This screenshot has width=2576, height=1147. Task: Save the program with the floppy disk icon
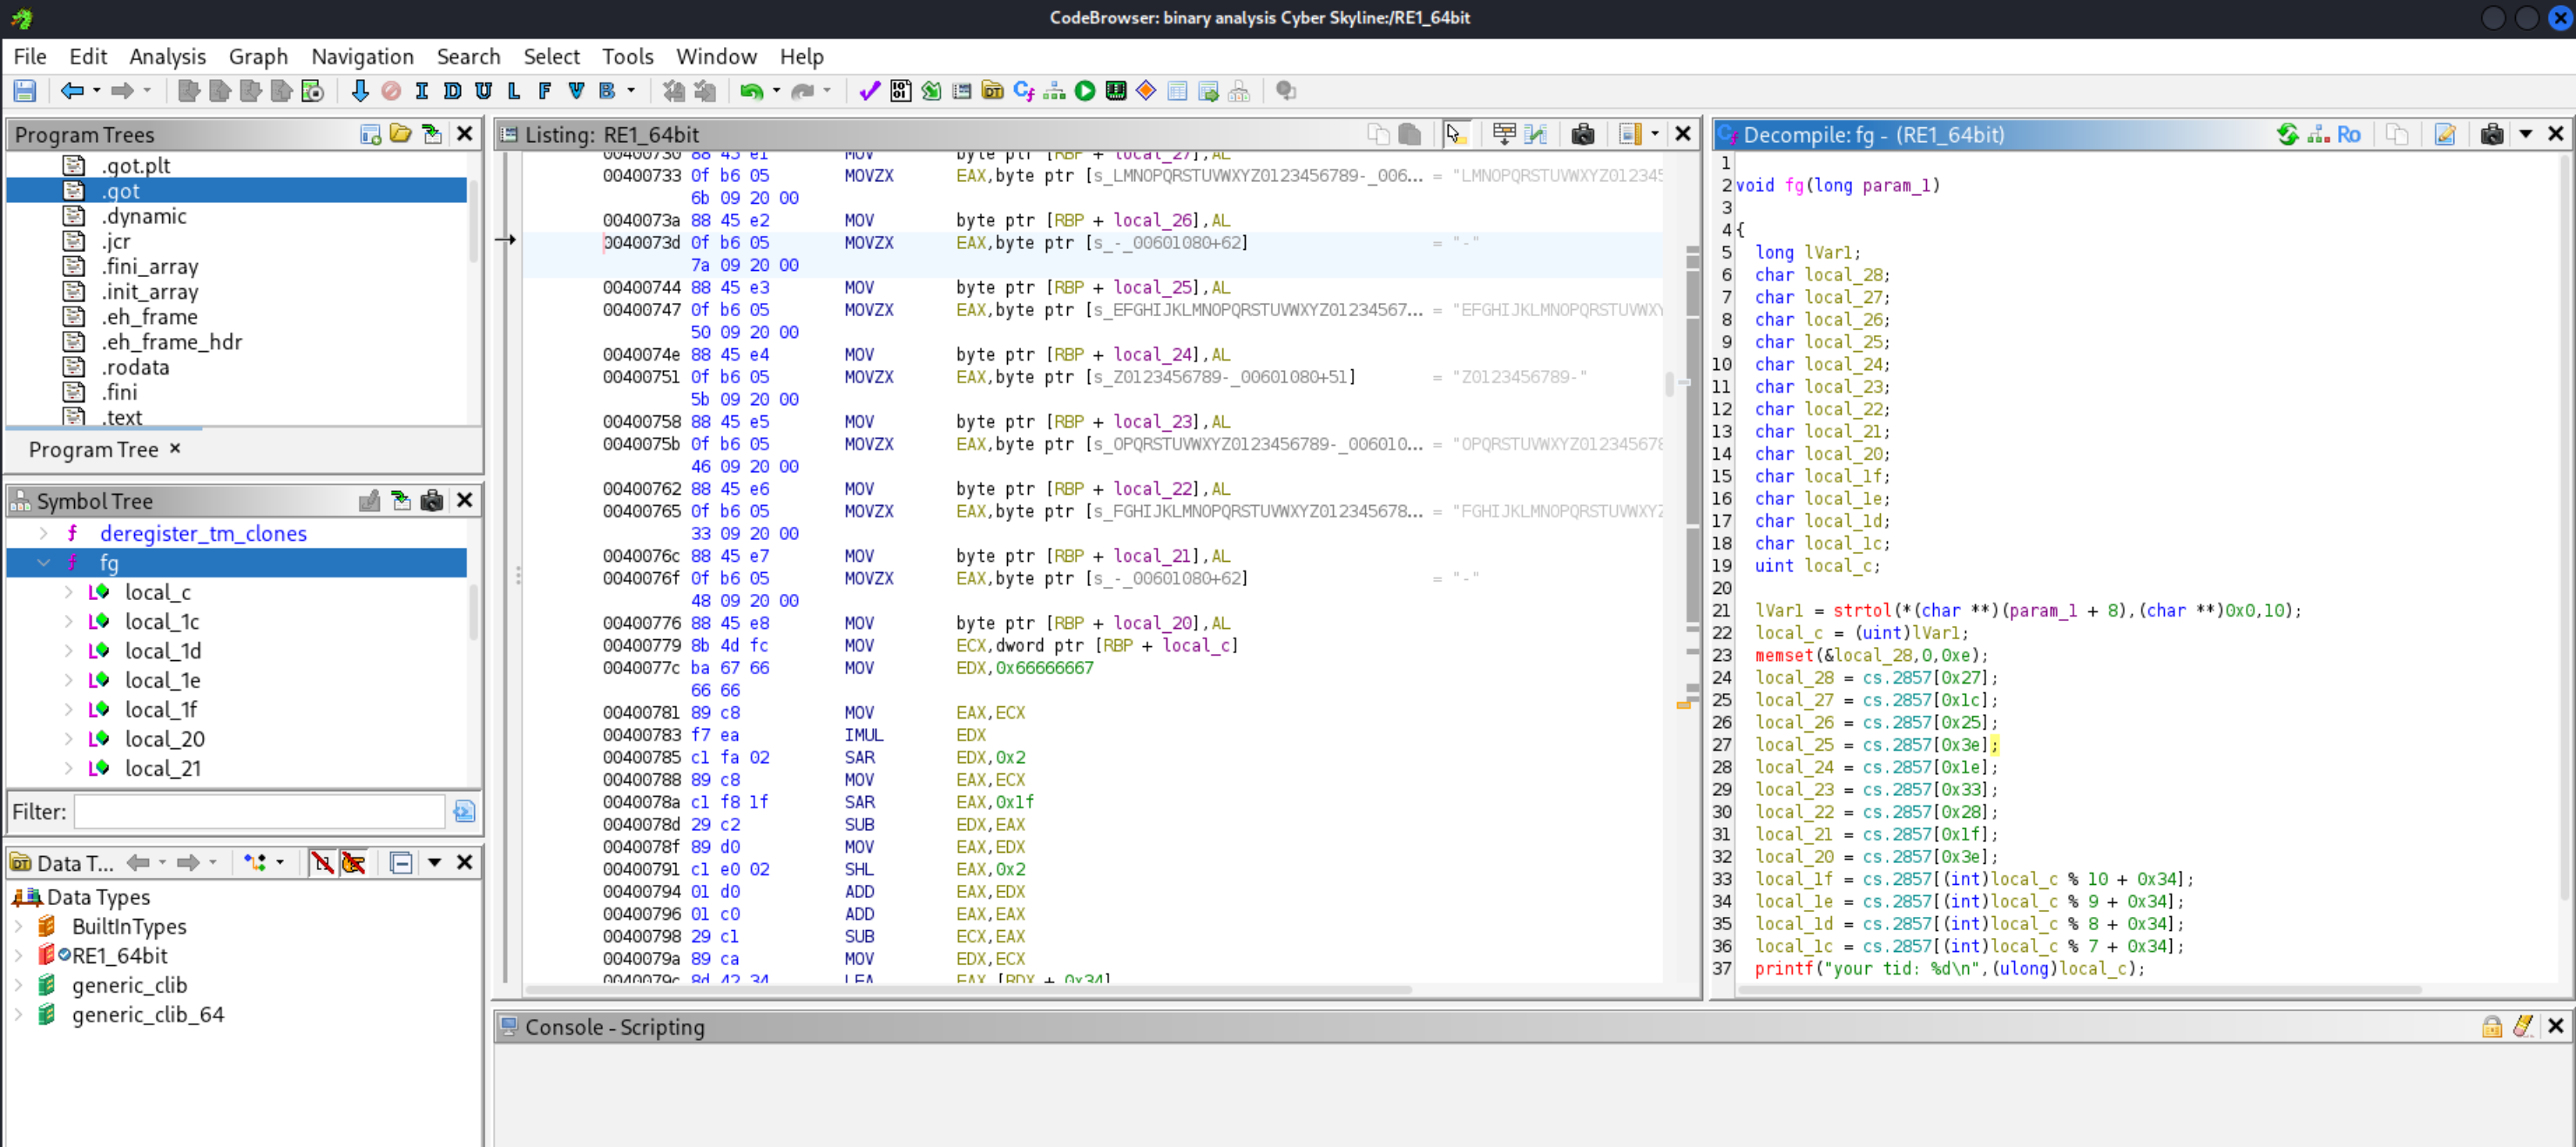25,91
